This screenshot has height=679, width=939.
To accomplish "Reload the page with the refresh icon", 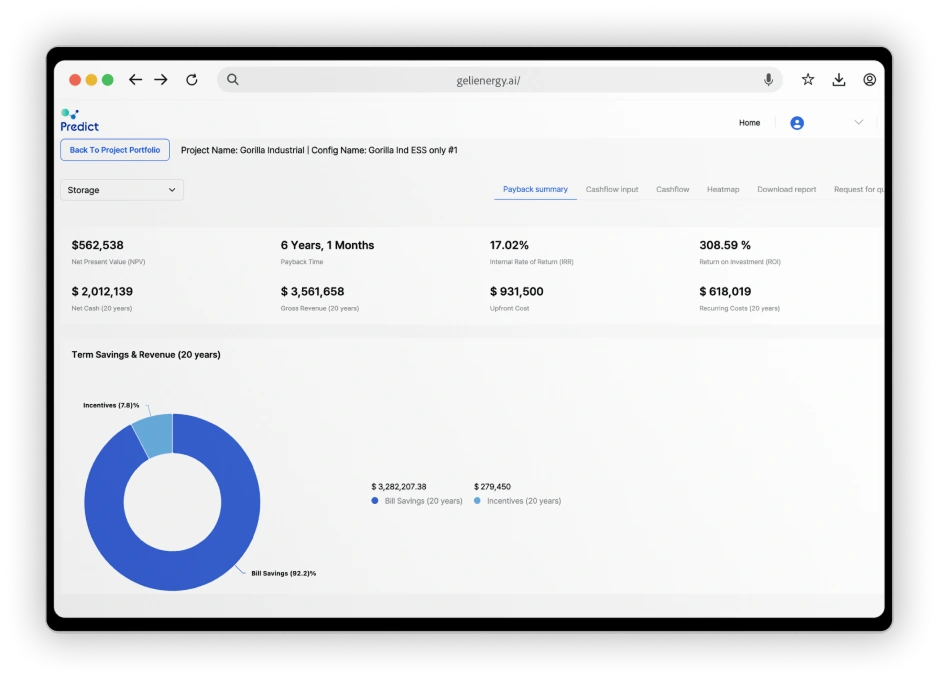I will tap(192, 80).
